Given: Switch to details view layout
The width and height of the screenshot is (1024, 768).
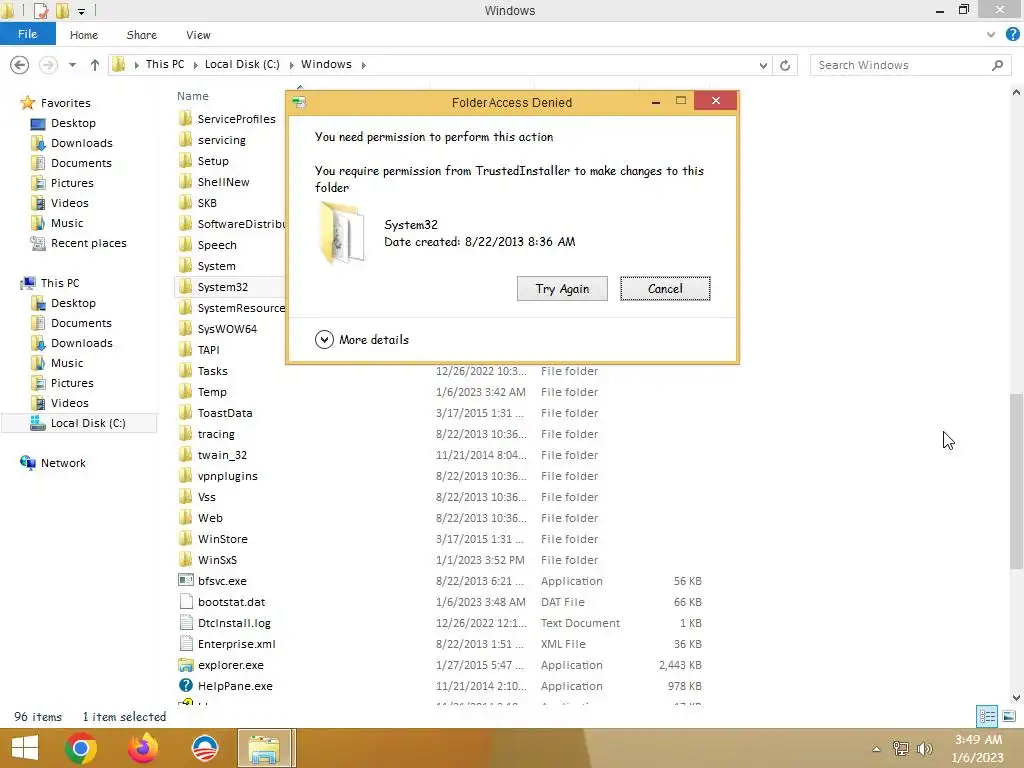Looking at the screenshot, I should (x=987, y=716).
